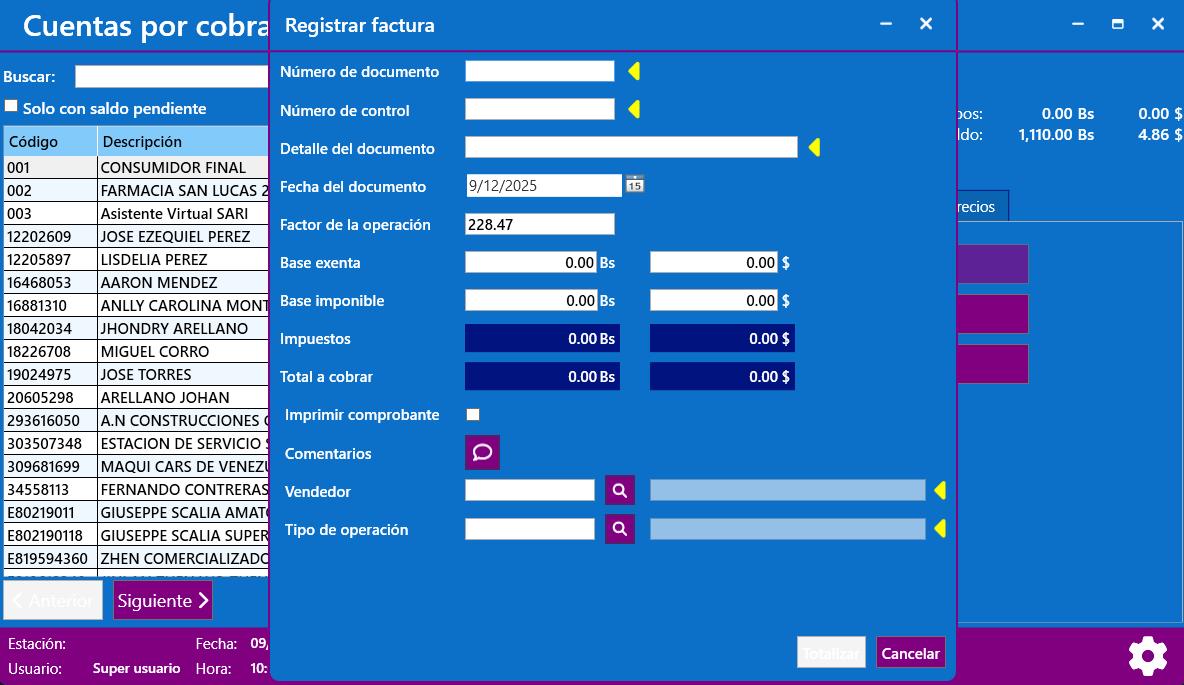Click the Base imponible dollar input
The height and width of the screenshot is (685, 1184).
pos(714,300)
